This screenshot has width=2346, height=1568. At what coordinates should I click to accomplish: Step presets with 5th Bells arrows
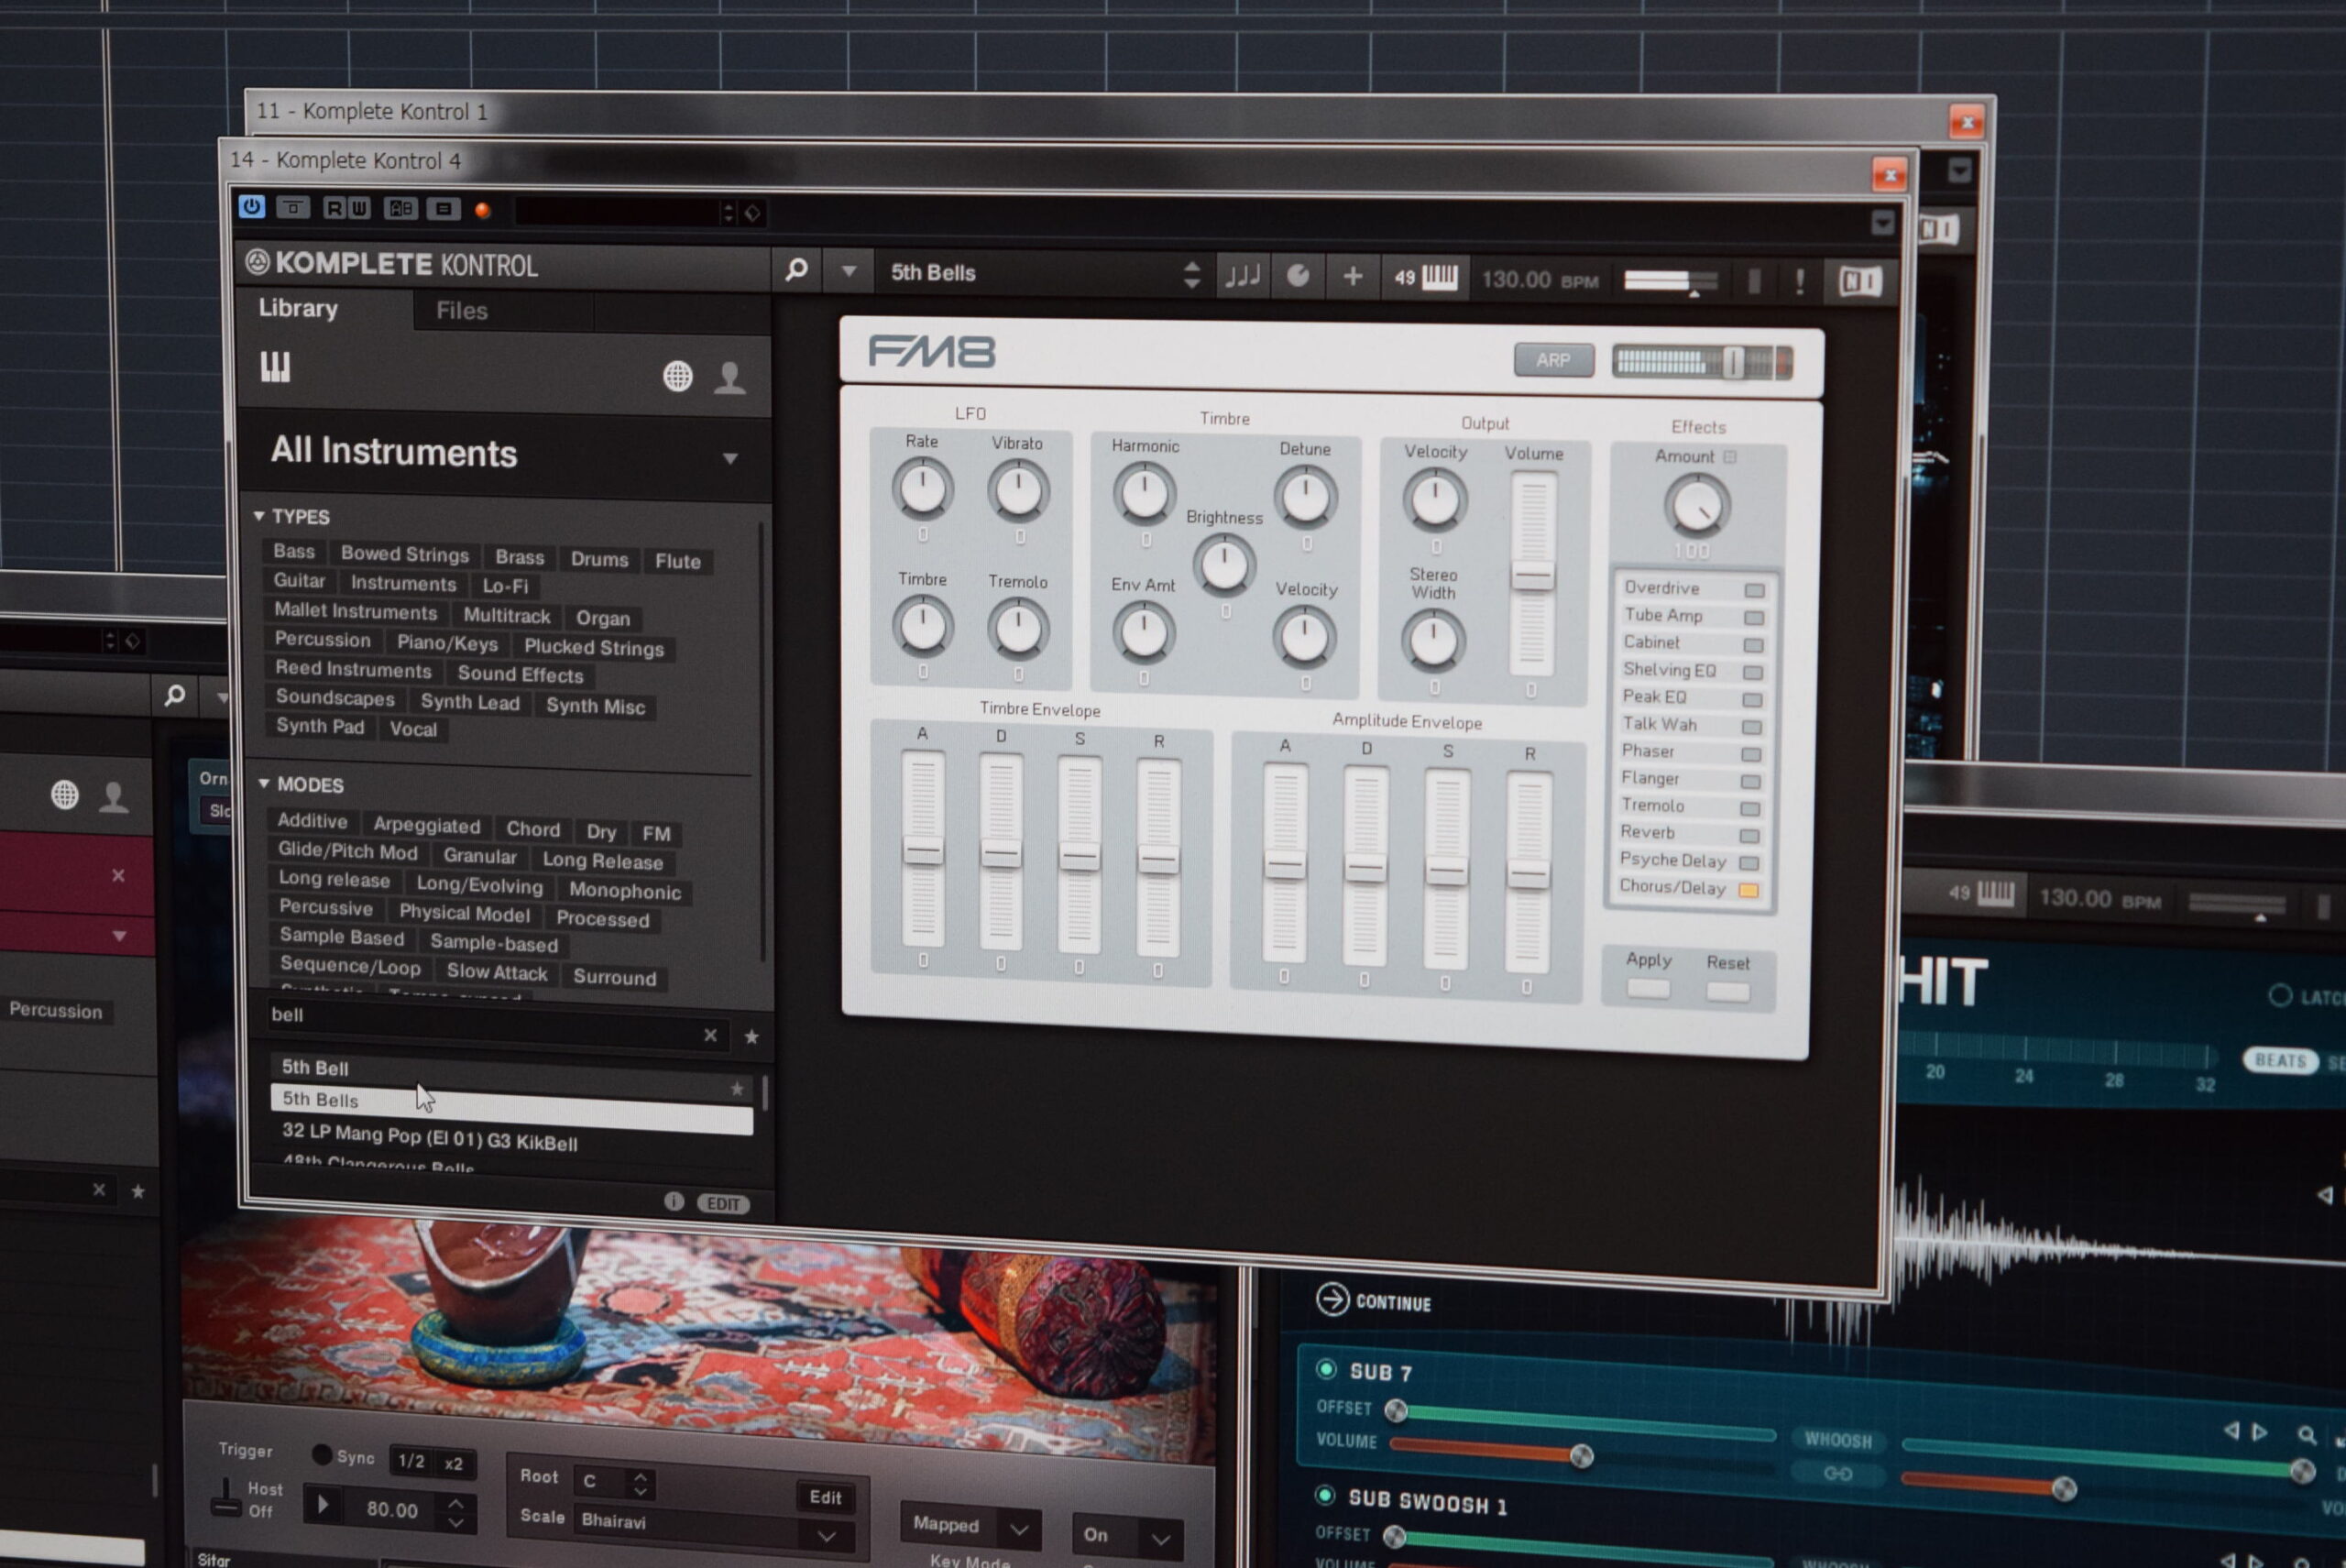click(x=1191, y=275)
